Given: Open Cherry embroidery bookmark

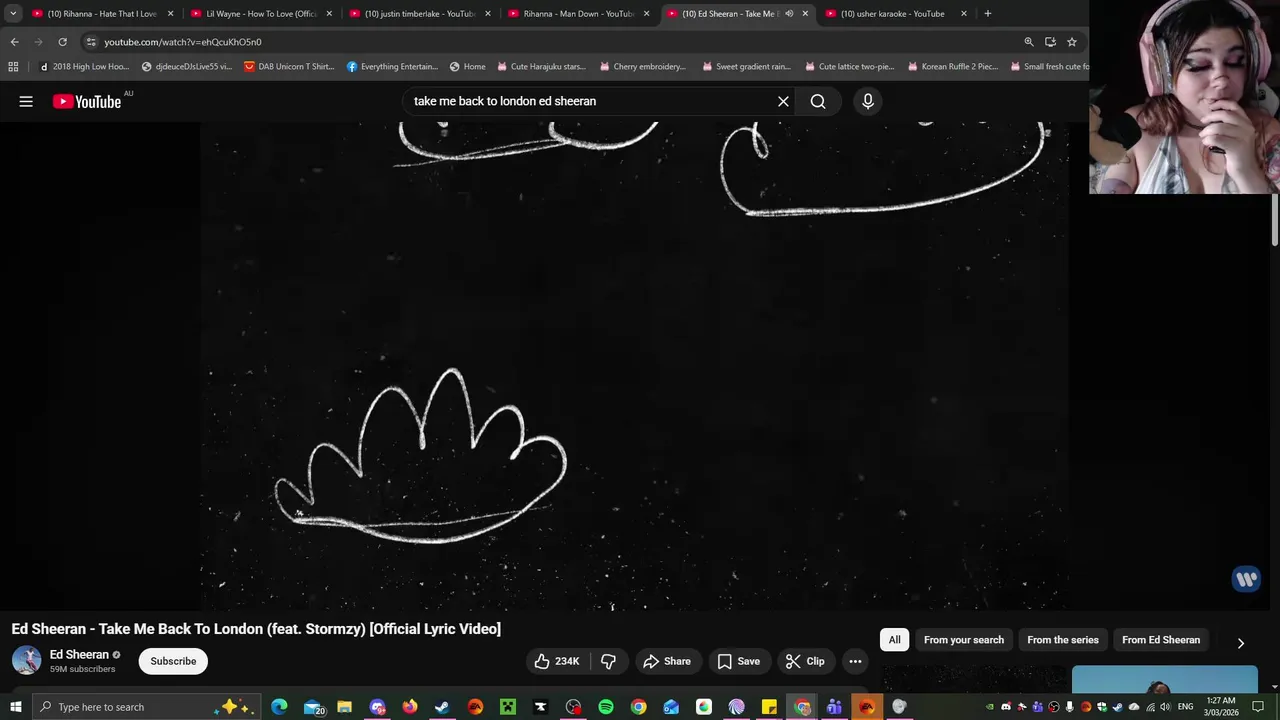Looking at the screenshot, I should [x=642, y=67].
